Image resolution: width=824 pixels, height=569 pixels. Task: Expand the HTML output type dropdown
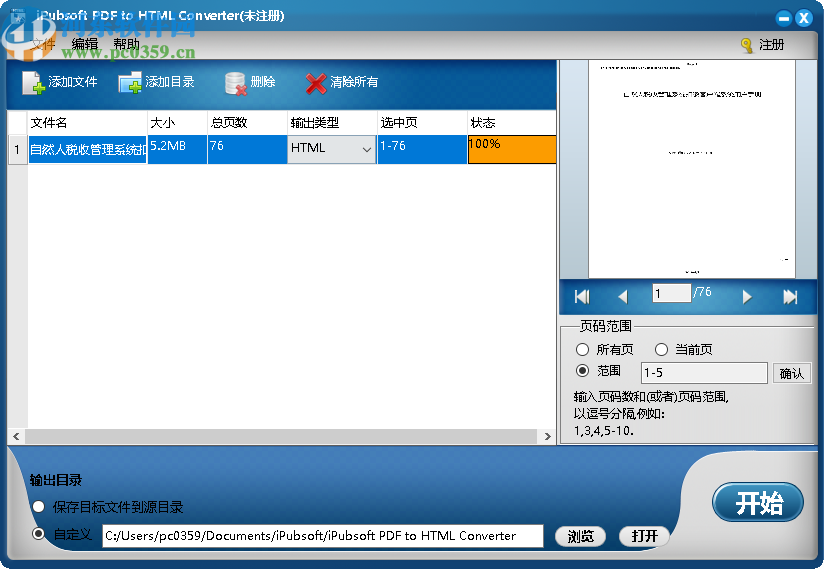click(x=366, y=149)
